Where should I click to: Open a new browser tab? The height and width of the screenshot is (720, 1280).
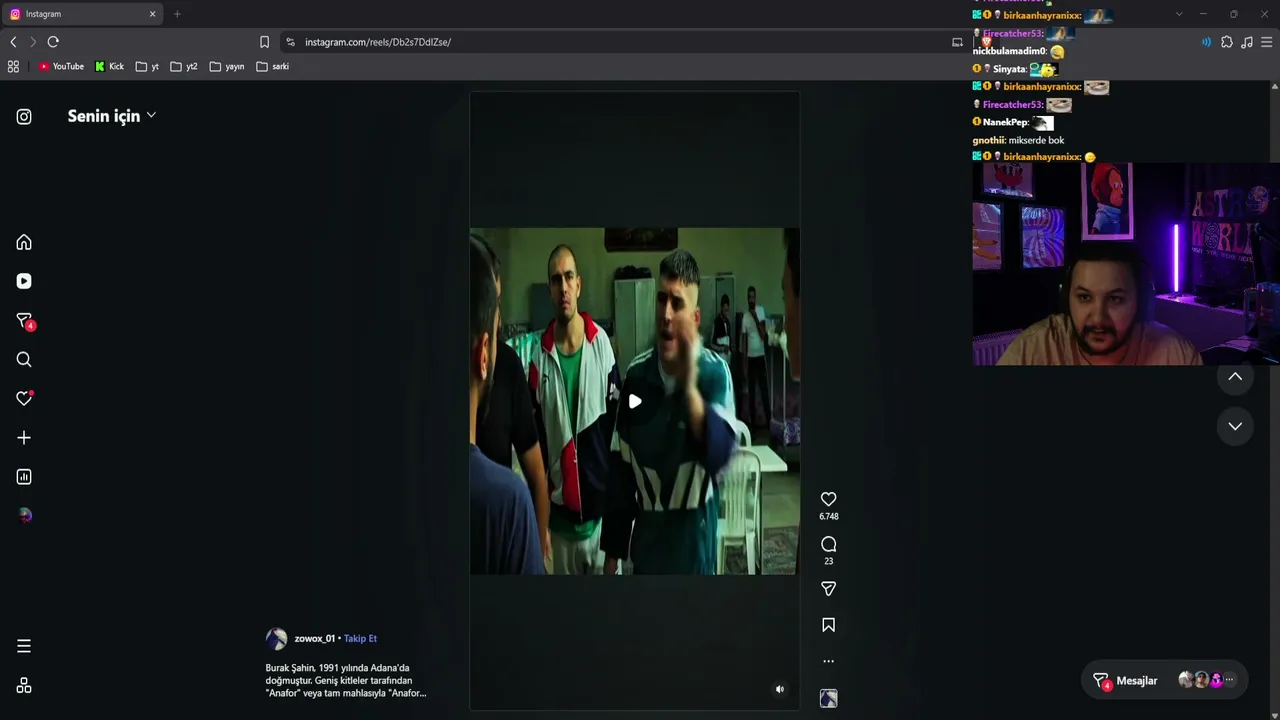(x=177, y=14)
